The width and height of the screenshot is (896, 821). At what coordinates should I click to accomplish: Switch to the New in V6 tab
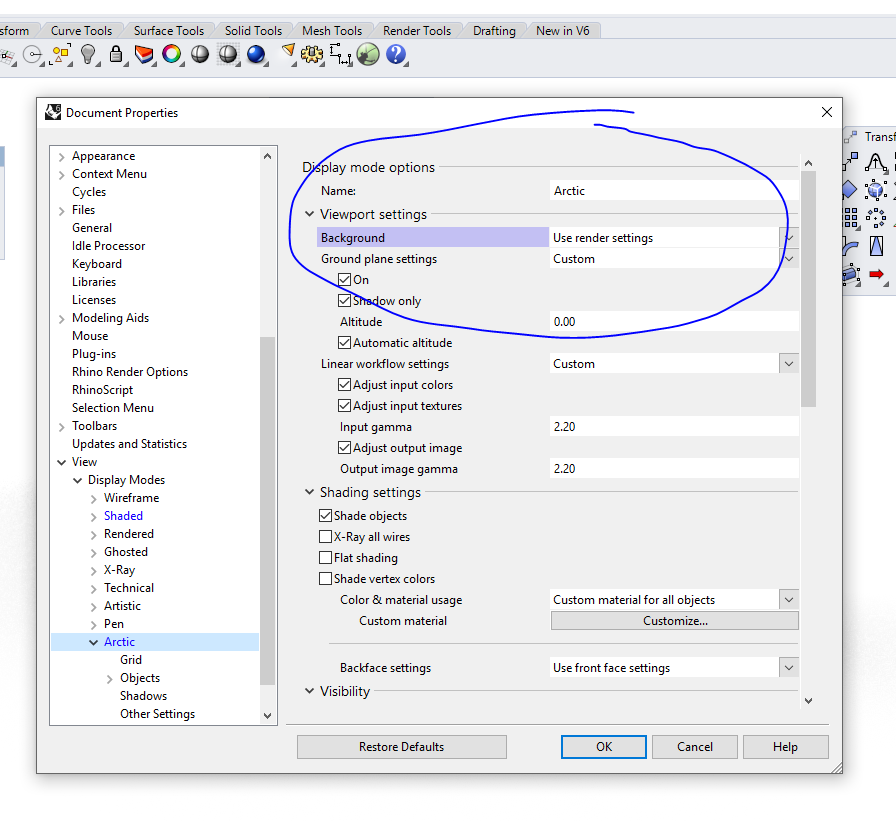click(x=562, y=31)
